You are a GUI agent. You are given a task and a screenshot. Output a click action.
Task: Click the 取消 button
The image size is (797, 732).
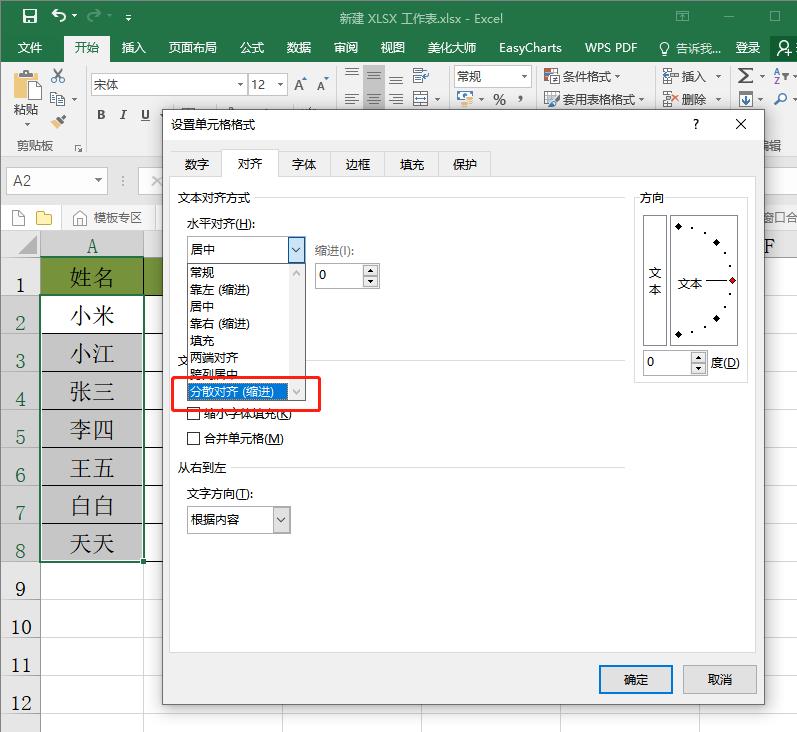719,680
